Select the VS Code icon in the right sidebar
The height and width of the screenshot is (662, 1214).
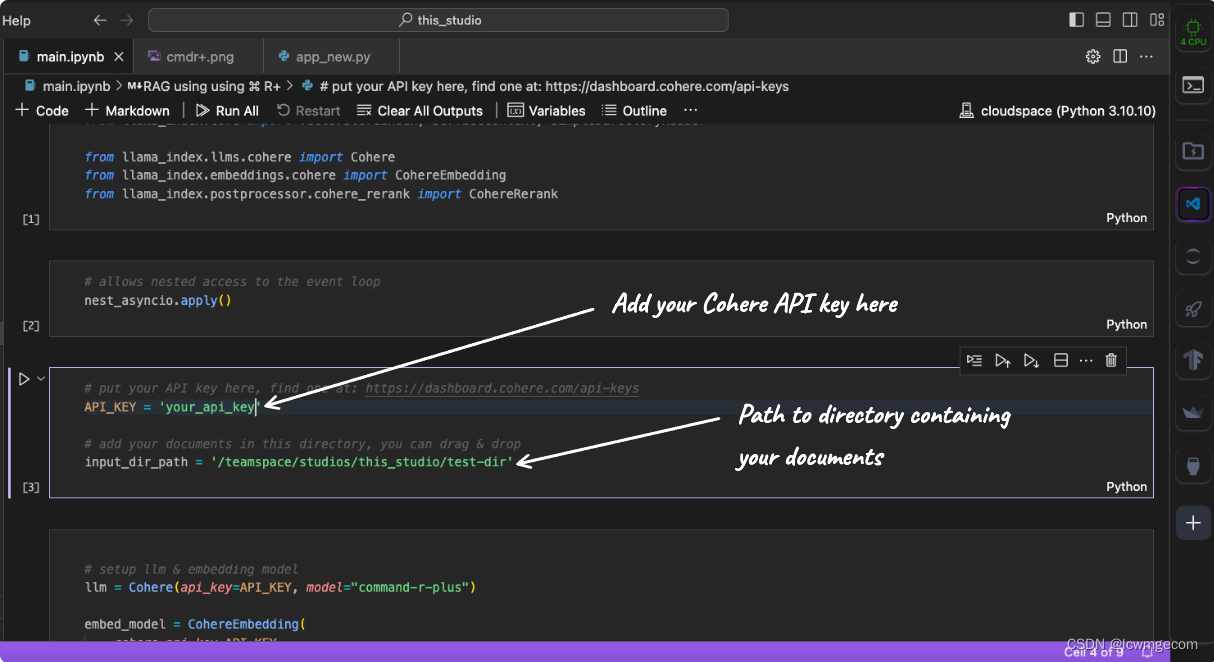(x=1193, y=204)
